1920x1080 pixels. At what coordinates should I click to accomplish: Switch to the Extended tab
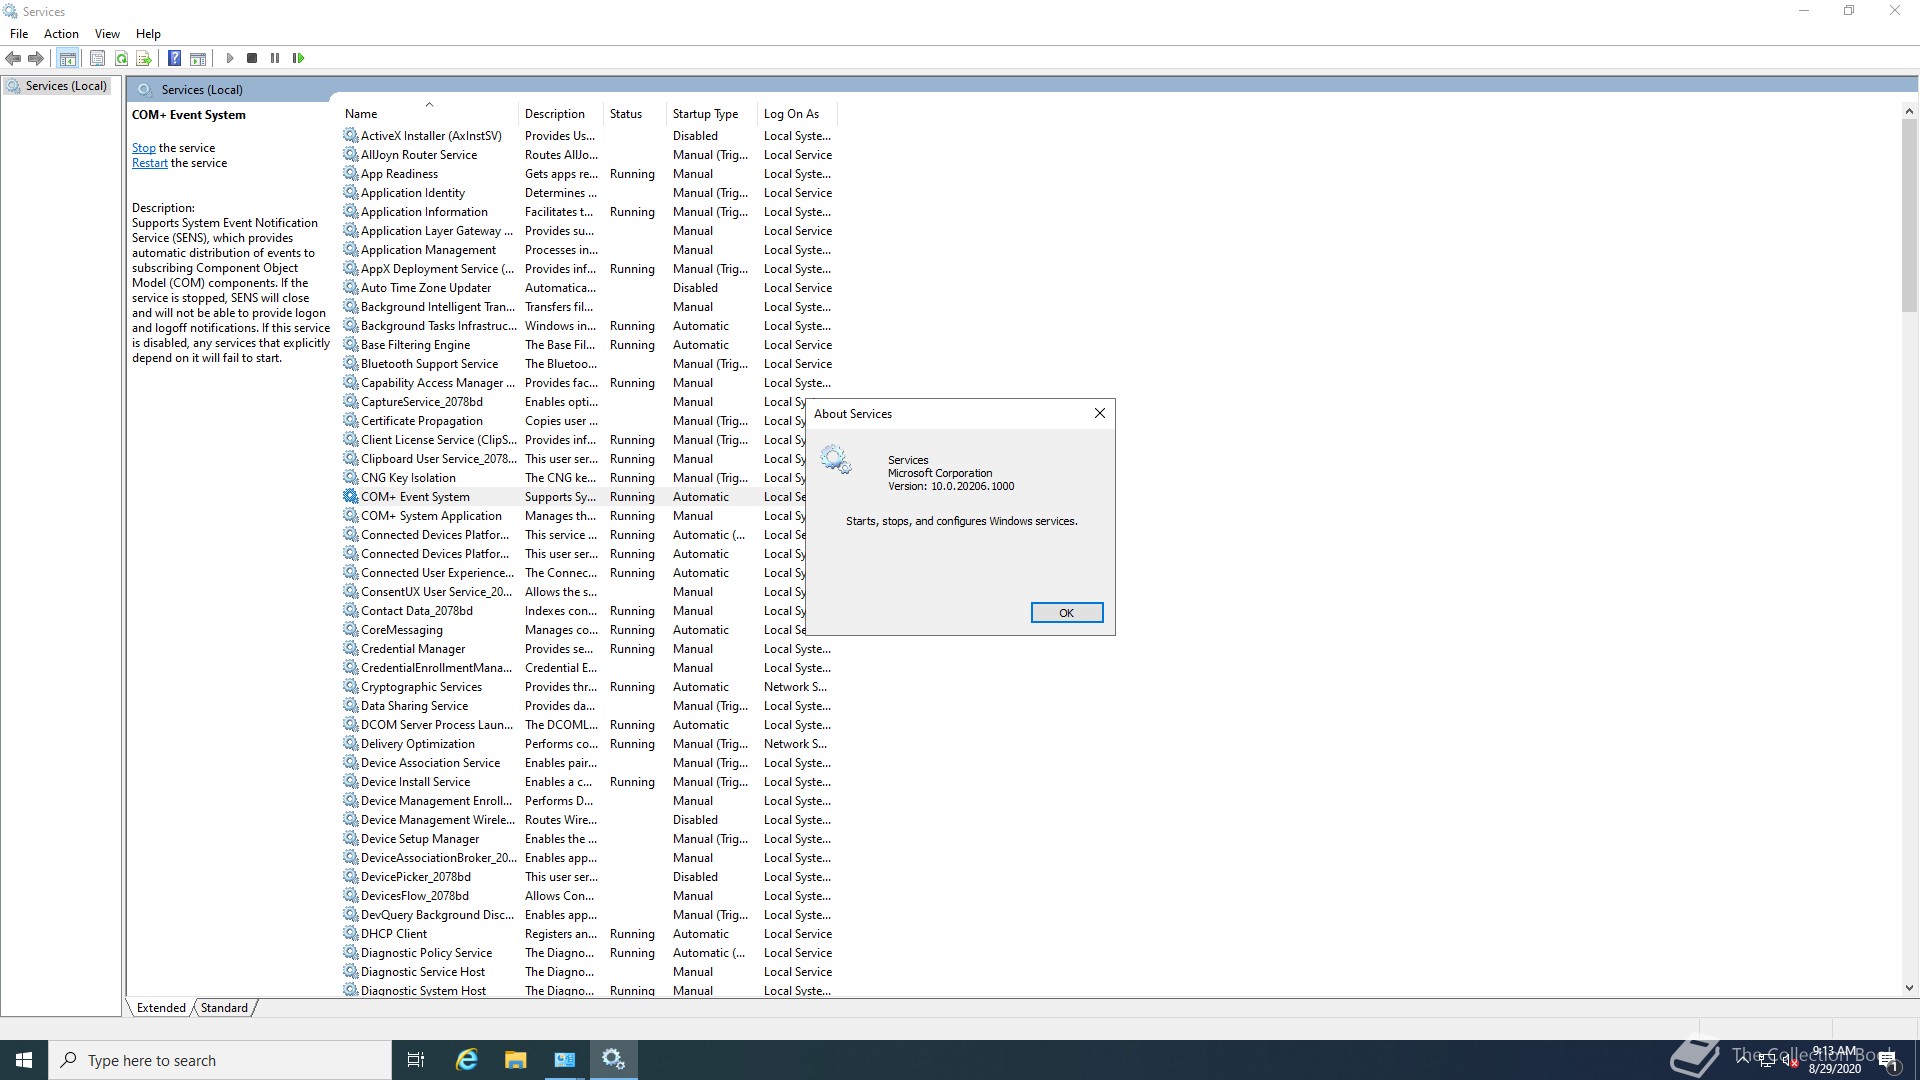(161, 1008)
